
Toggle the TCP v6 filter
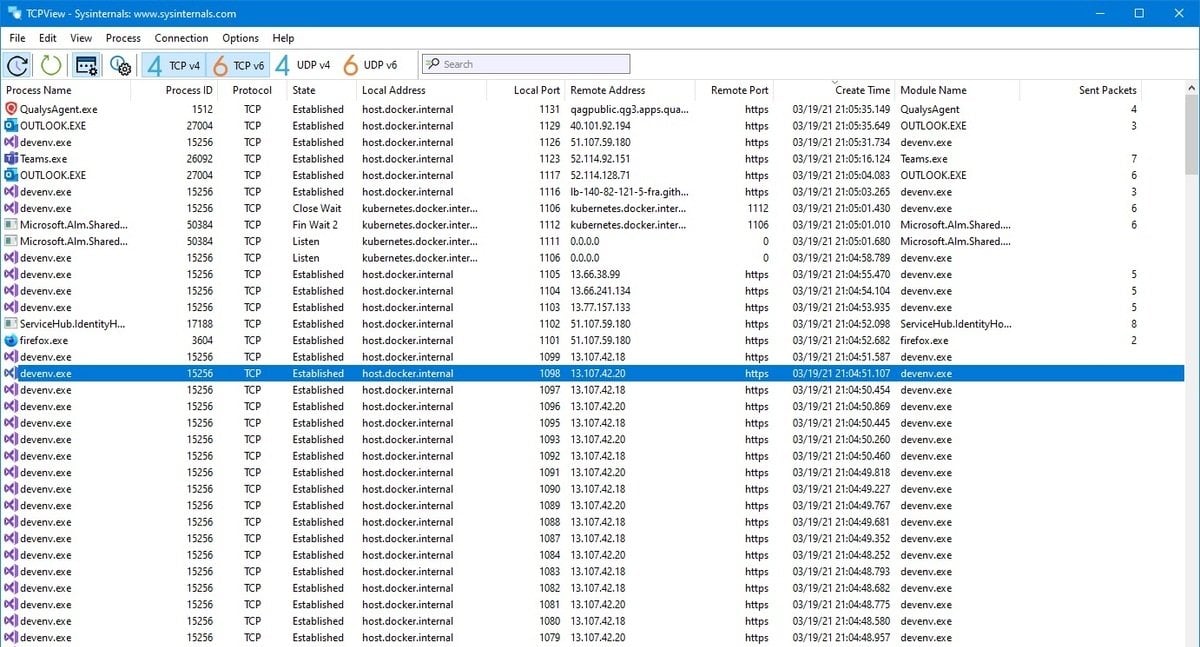click(238, 65)
